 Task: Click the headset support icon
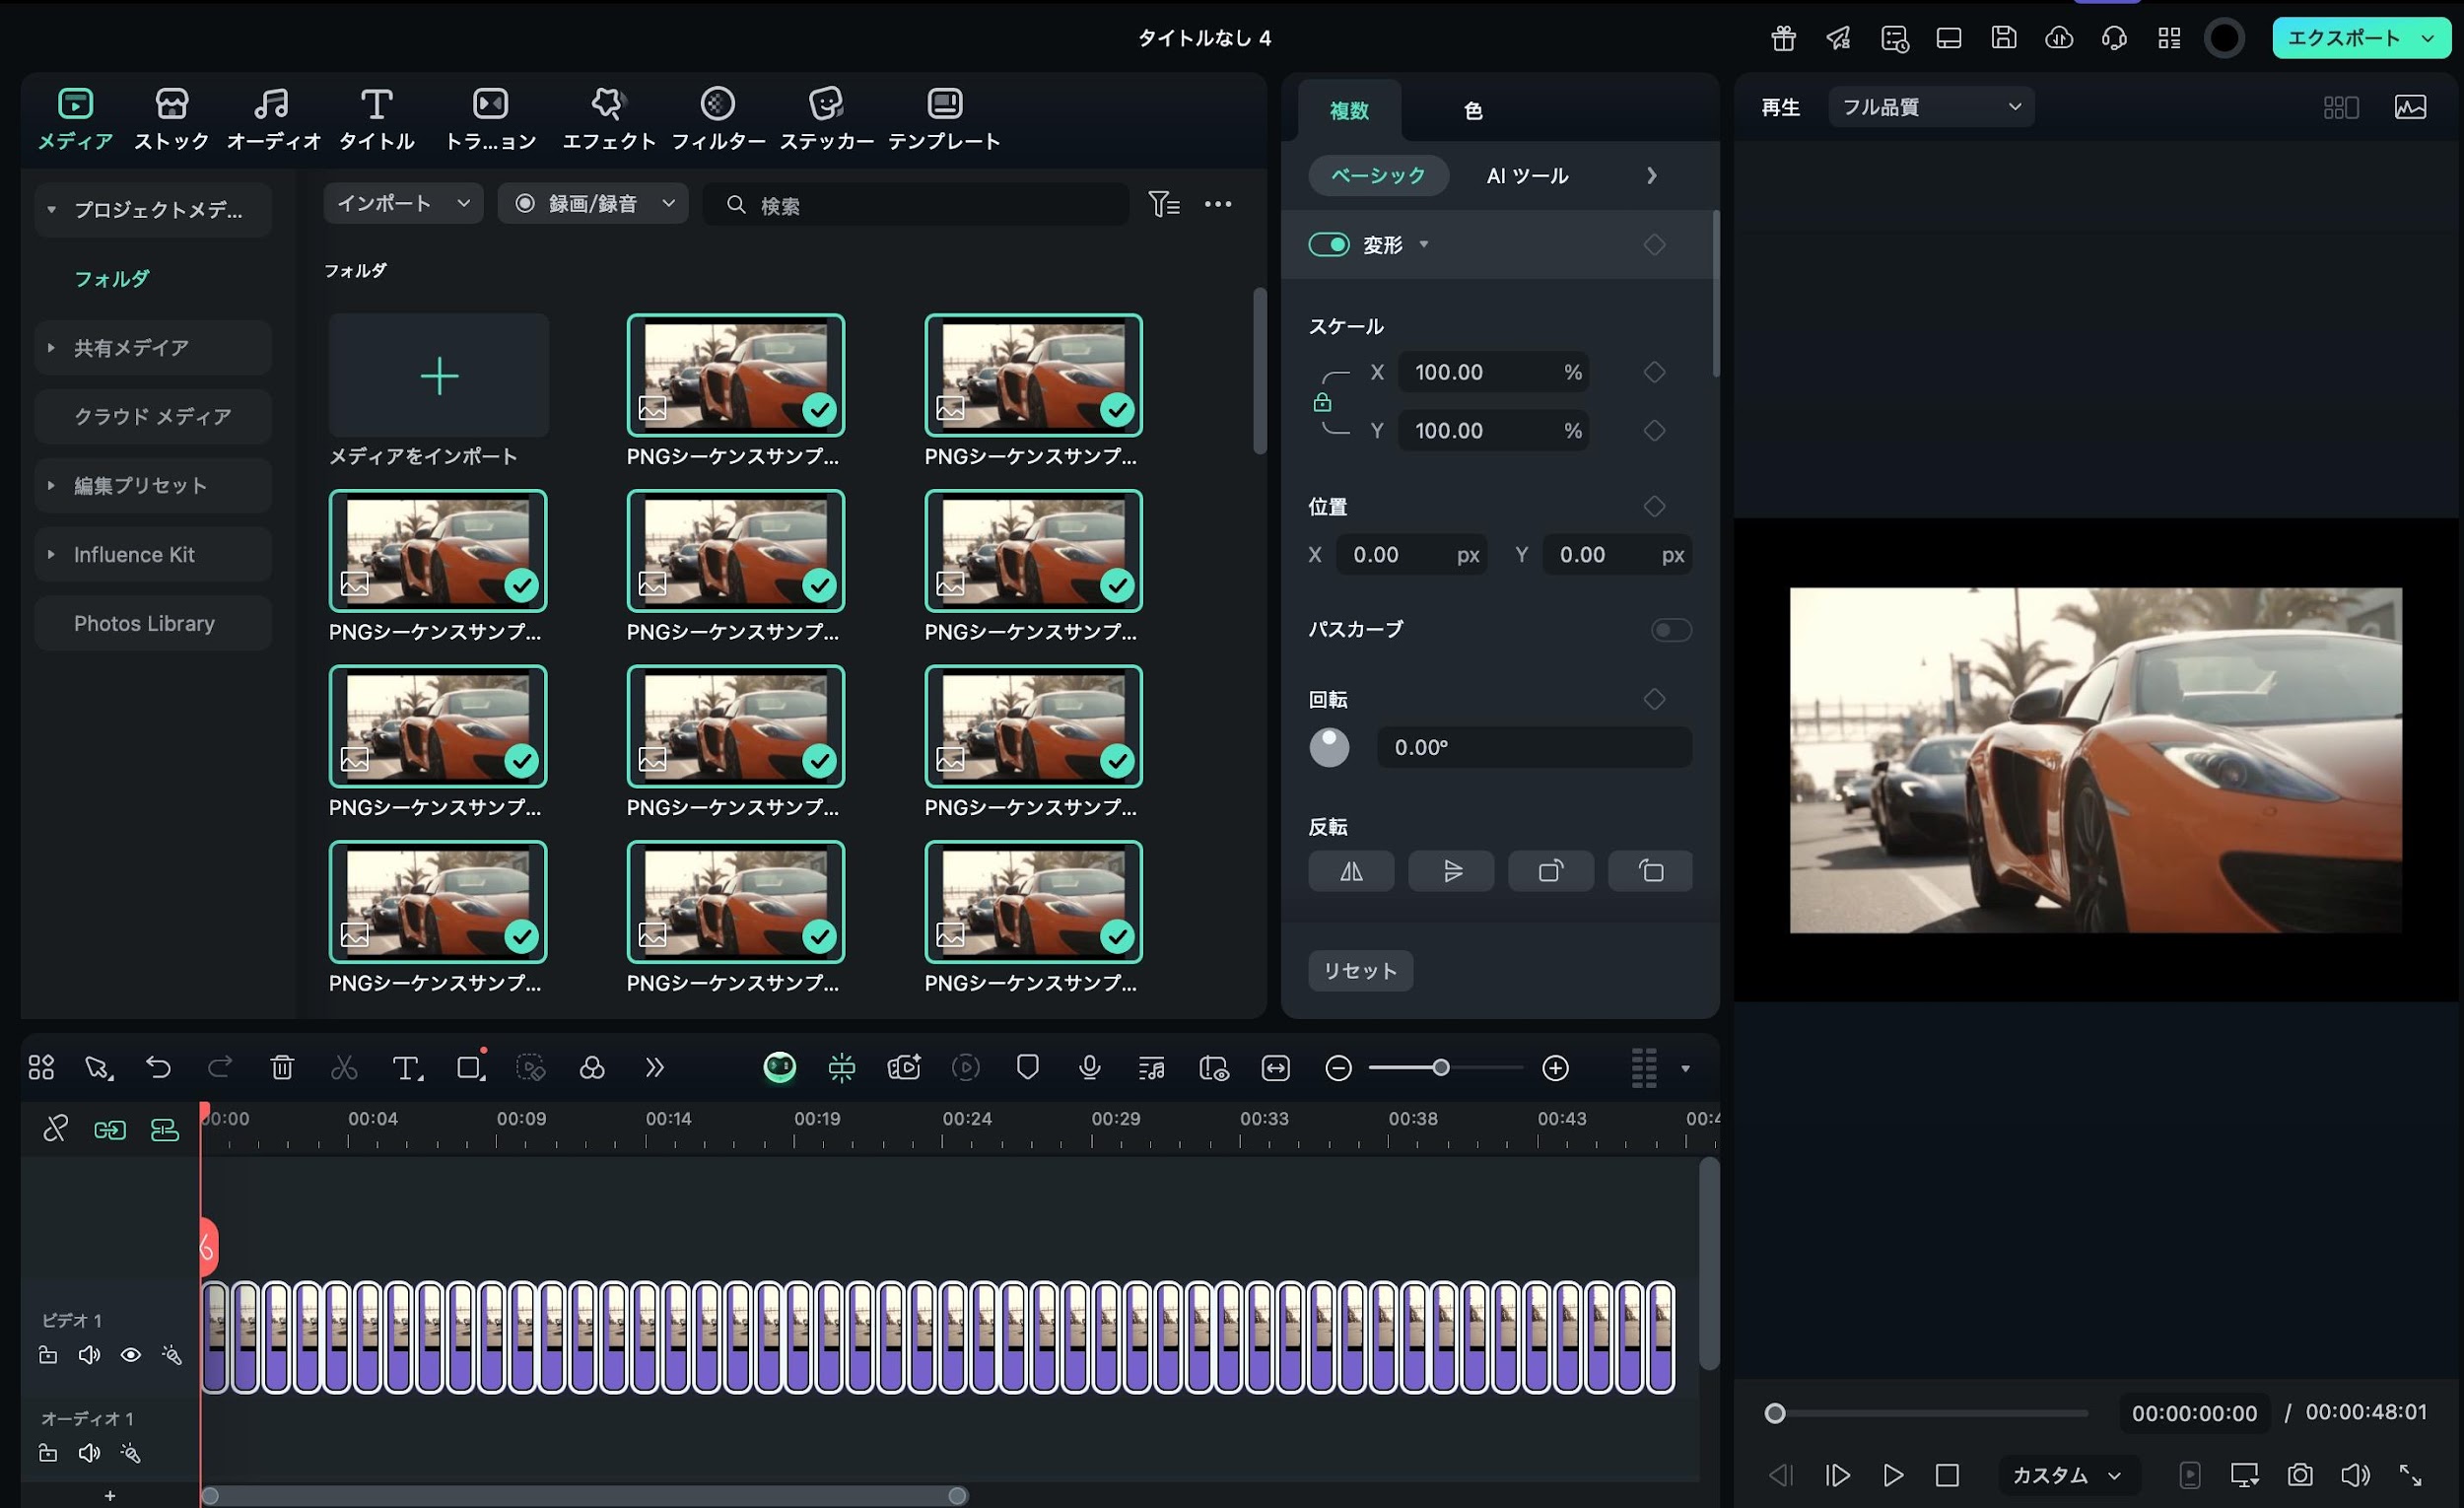[2114, 38]
